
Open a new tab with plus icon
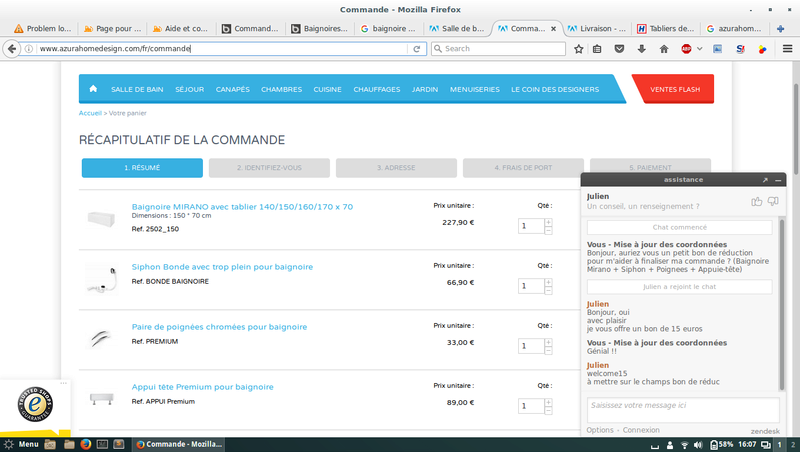(x=780, y=29)
